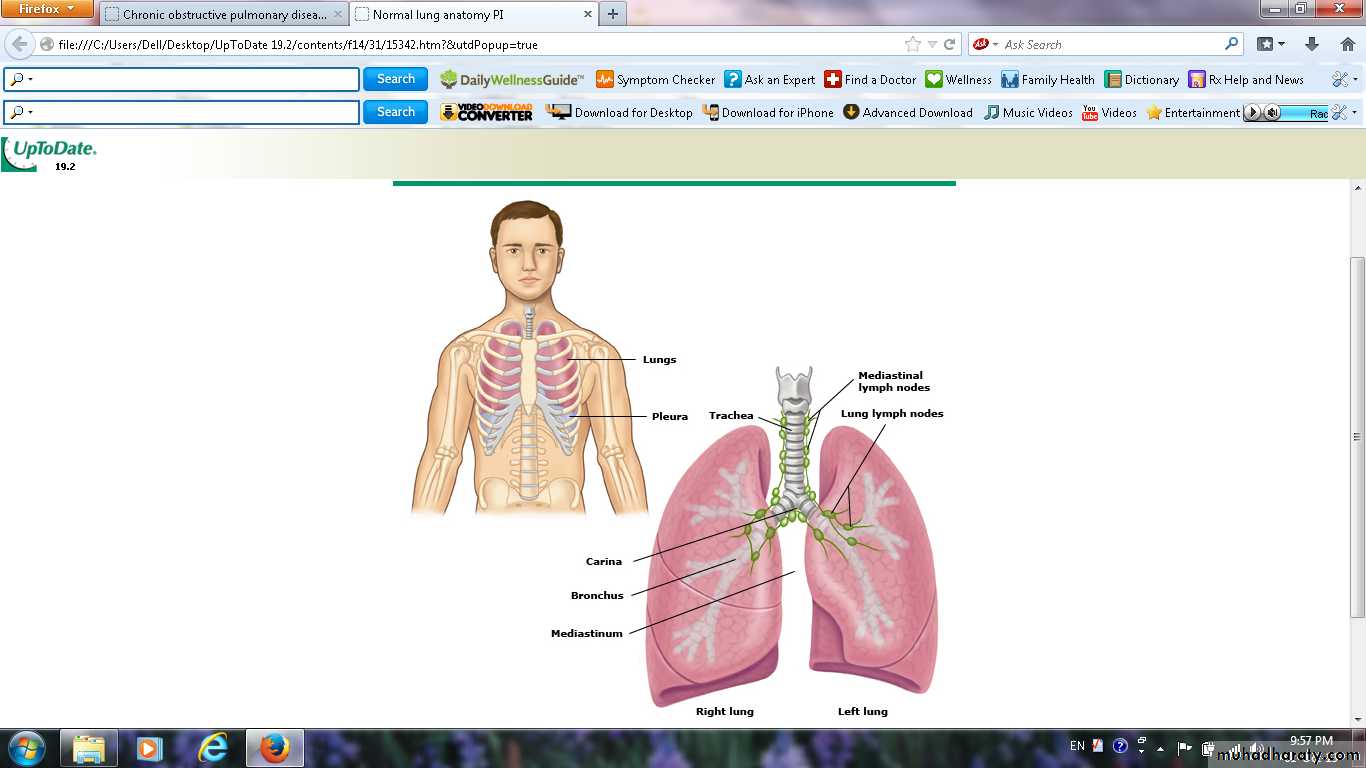Image resolution: width=1366 pixels, height=768 pixels.
Task: Mute the toolbar radio player
Action: pyautogui.click(x=1272, y=113)
